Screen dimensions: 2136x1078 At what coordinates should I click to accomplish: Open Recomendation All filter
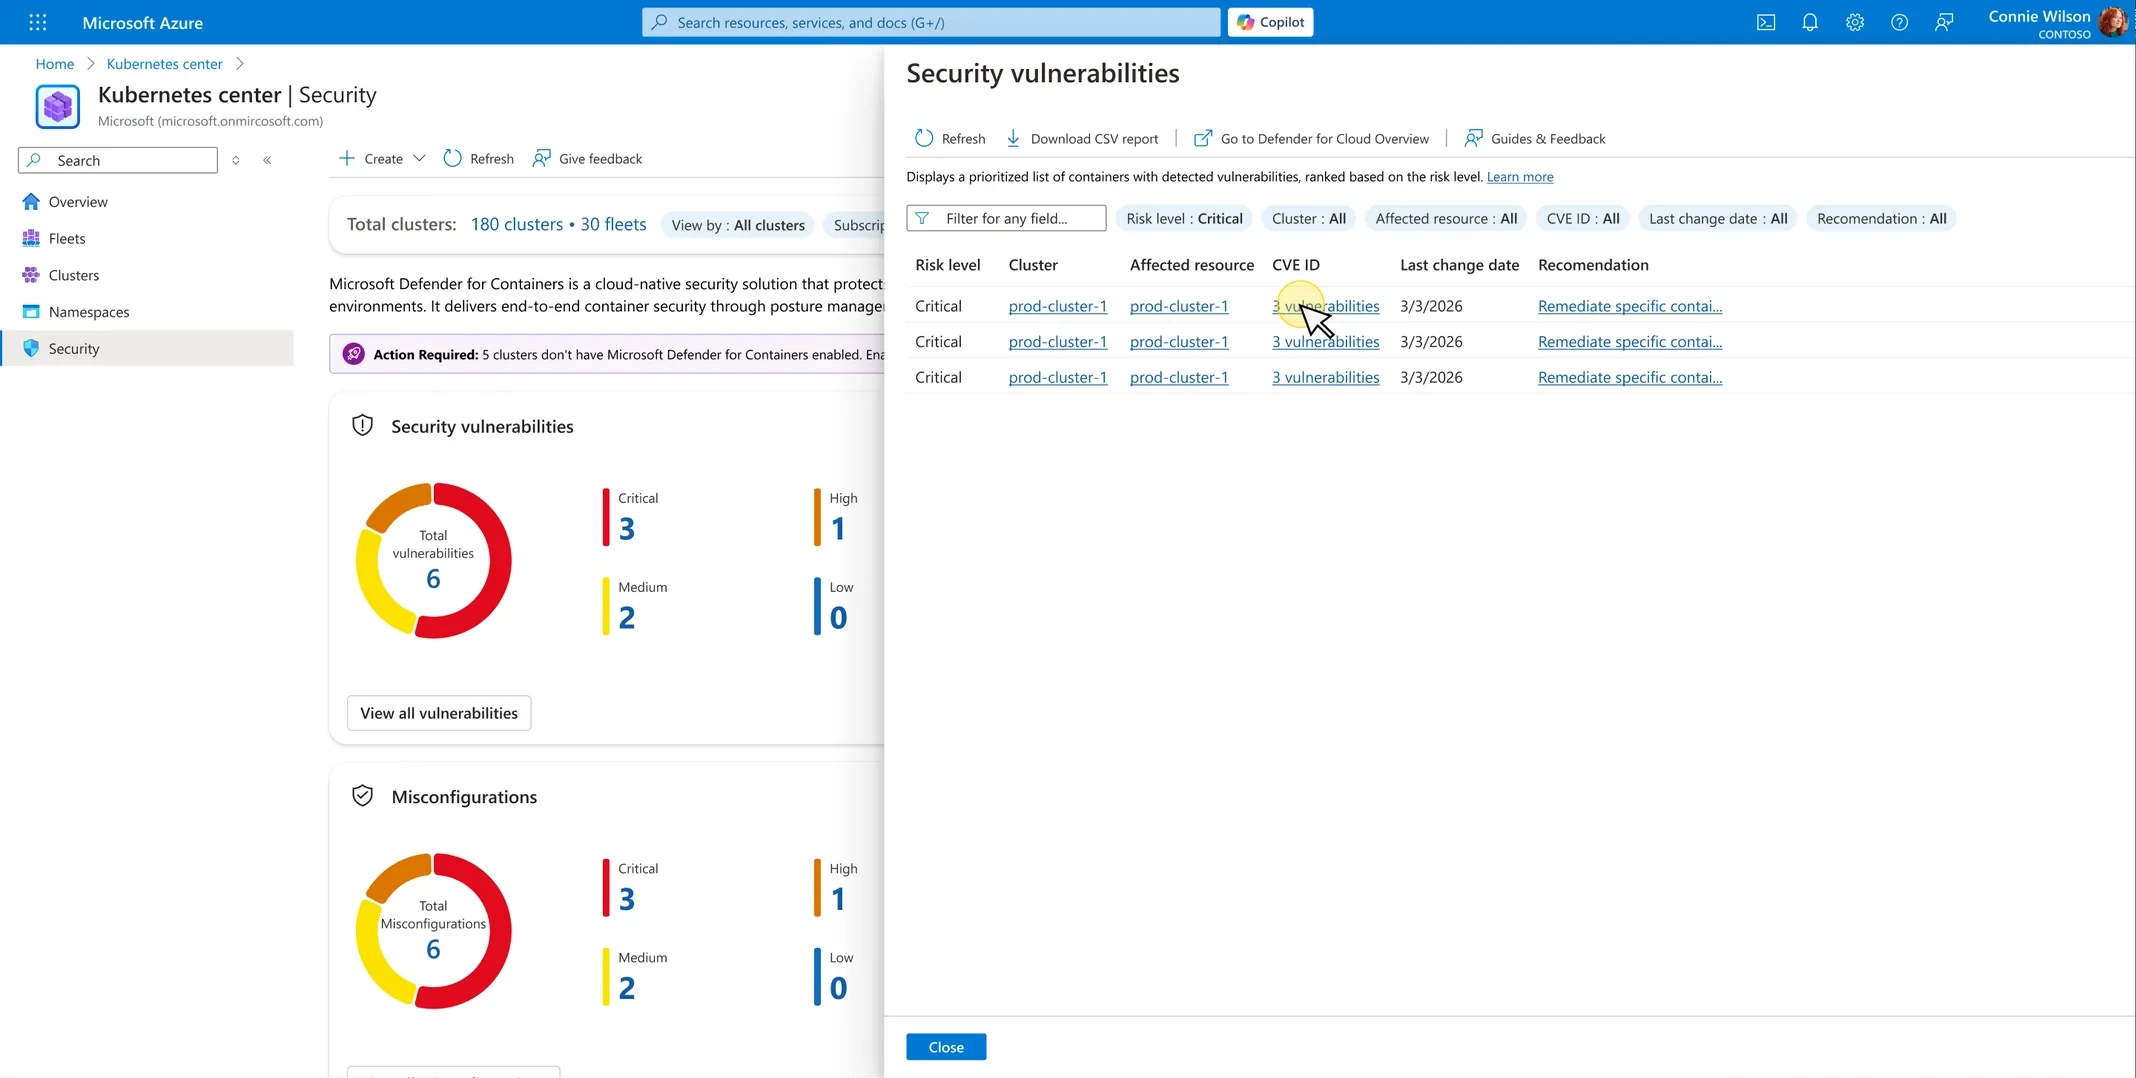[x=1881, y=218]
